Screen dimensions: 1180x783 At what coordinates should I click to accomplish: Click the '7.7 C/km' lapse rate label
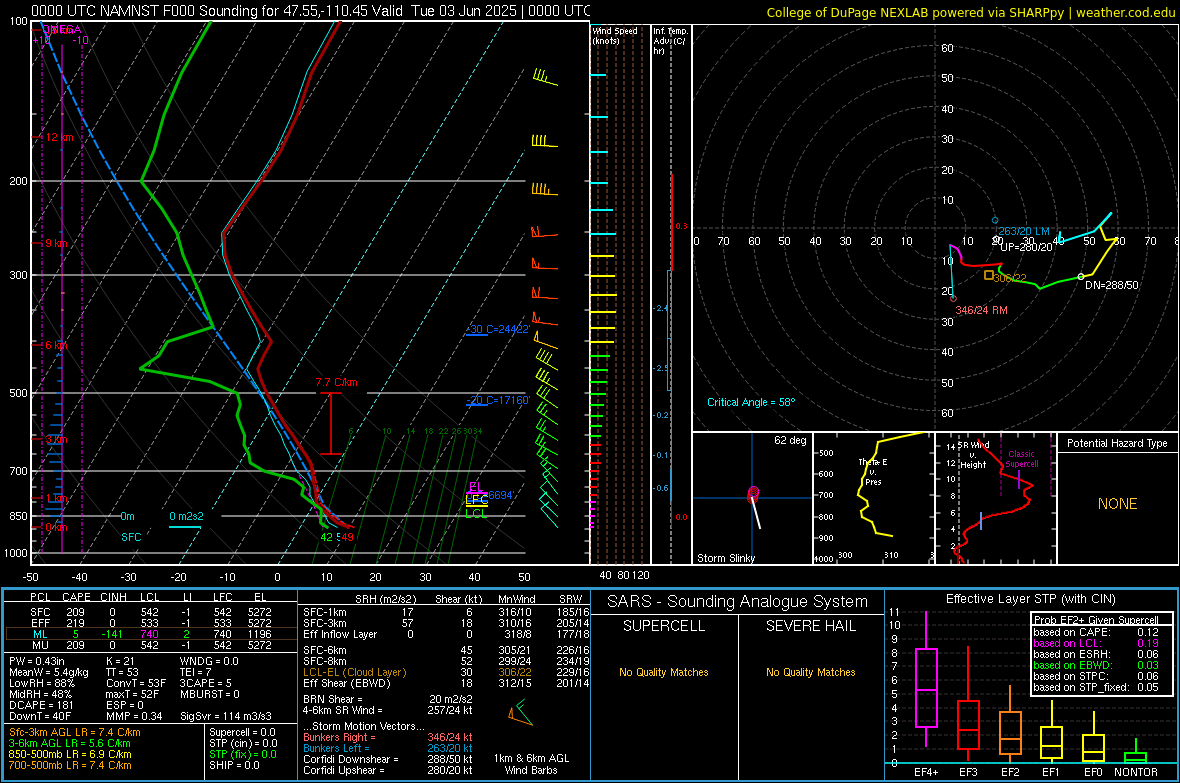(336, 382)
